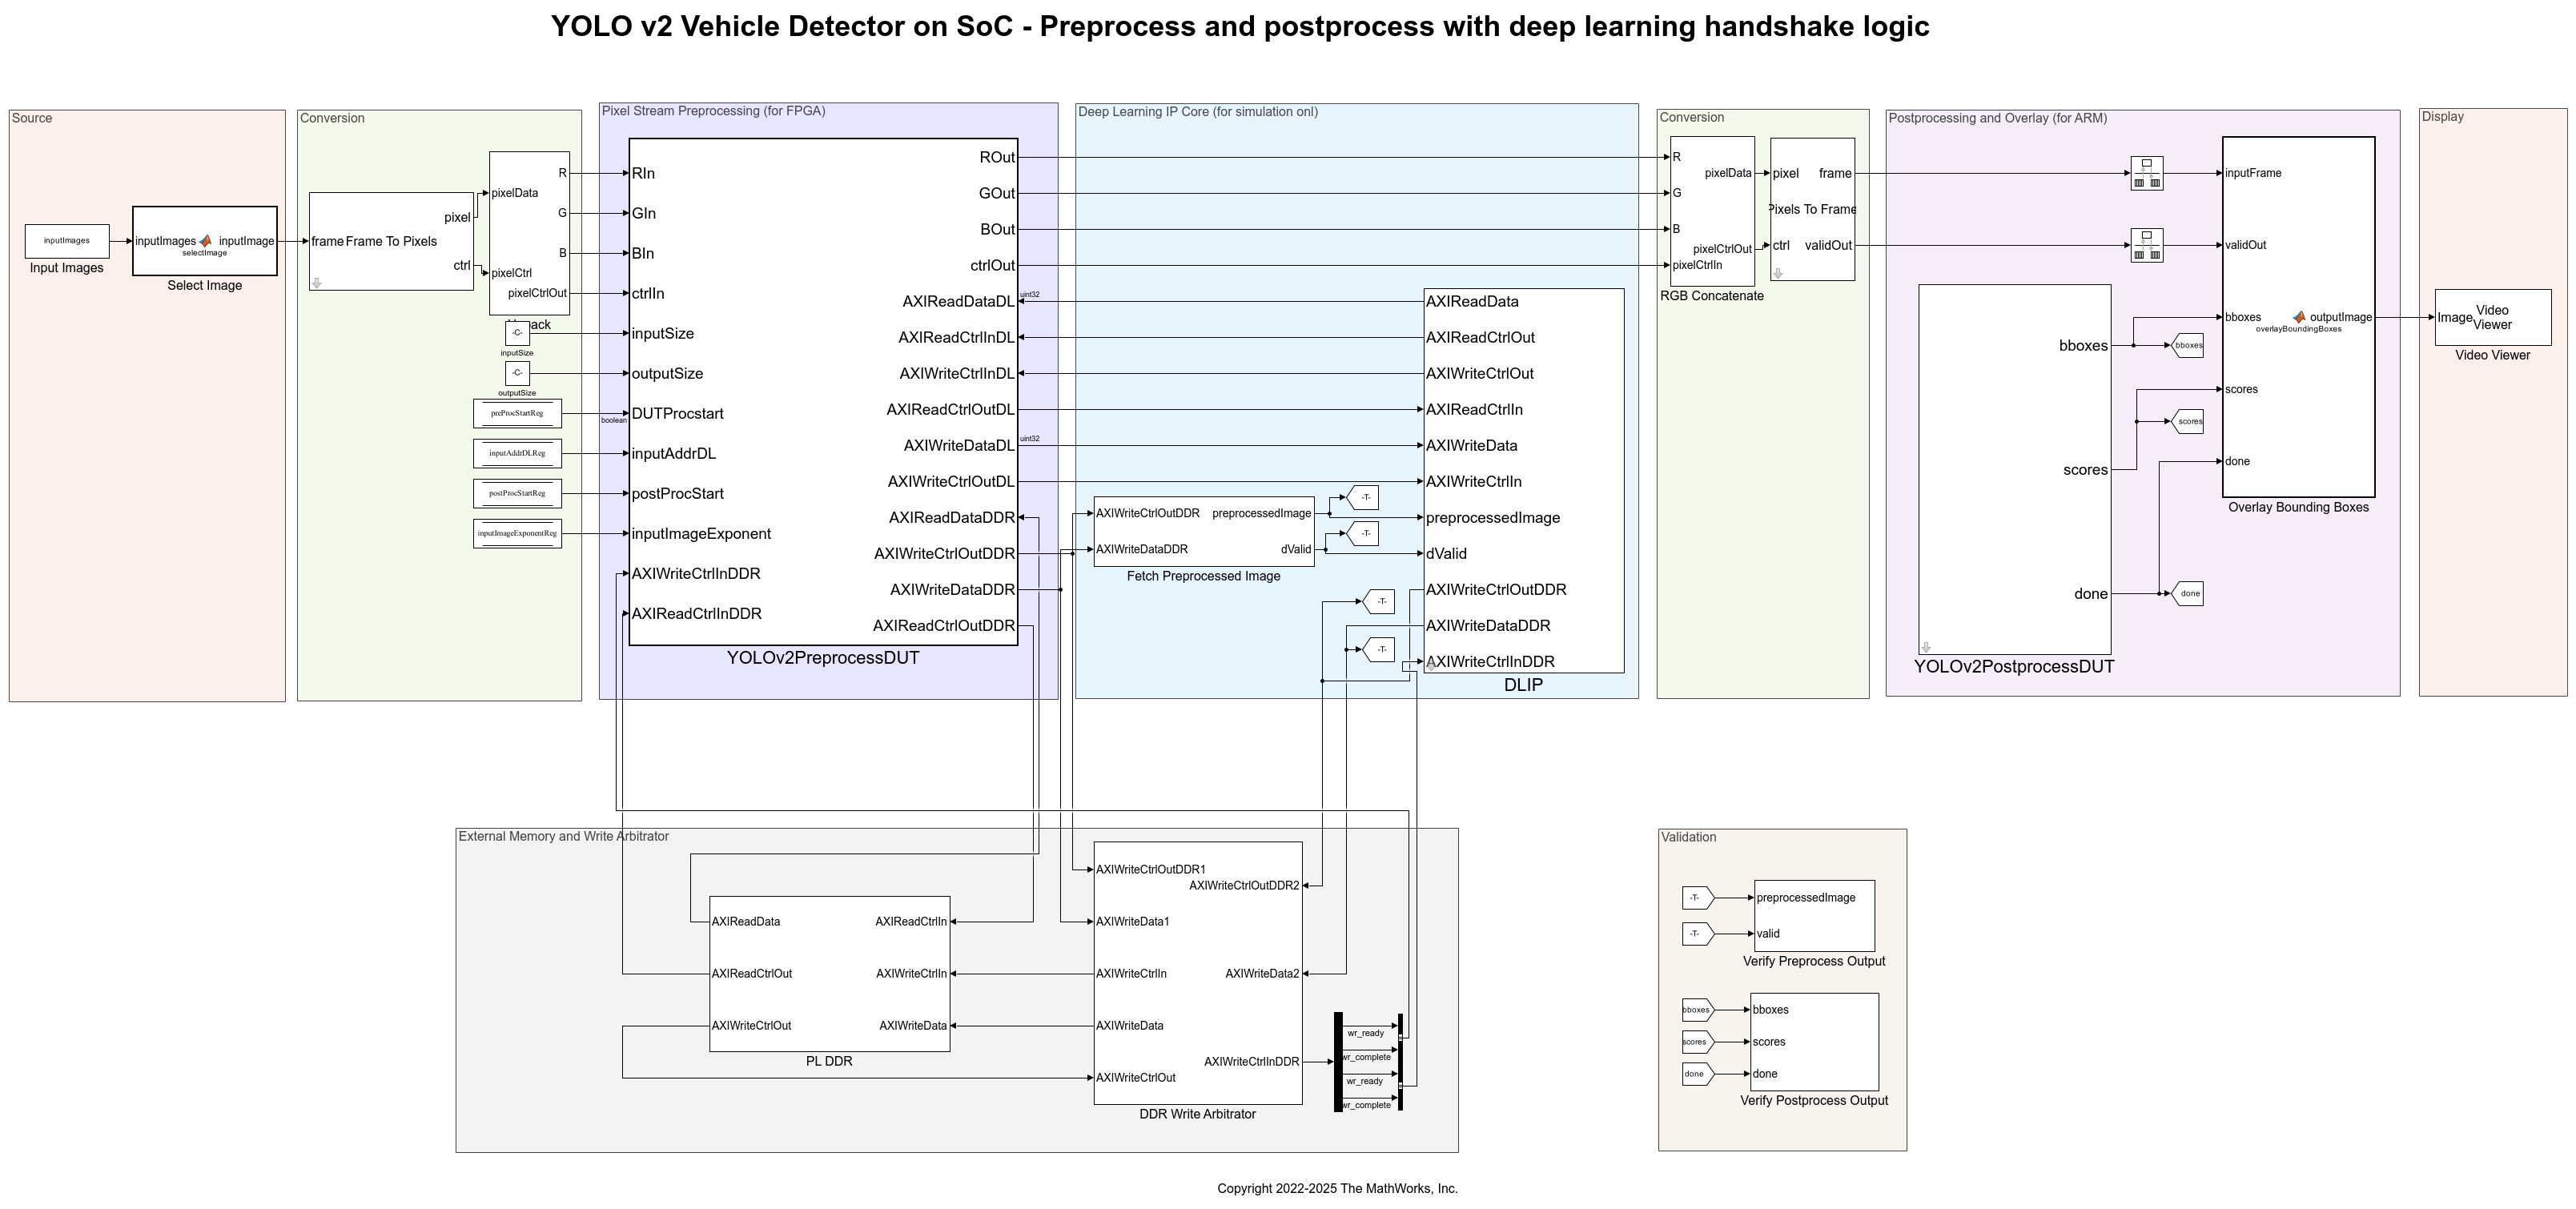Select the frame-conversion icon feeding inputFrame
The width and height of the screenshot is (2576, 1209).
coord(2146,172)
